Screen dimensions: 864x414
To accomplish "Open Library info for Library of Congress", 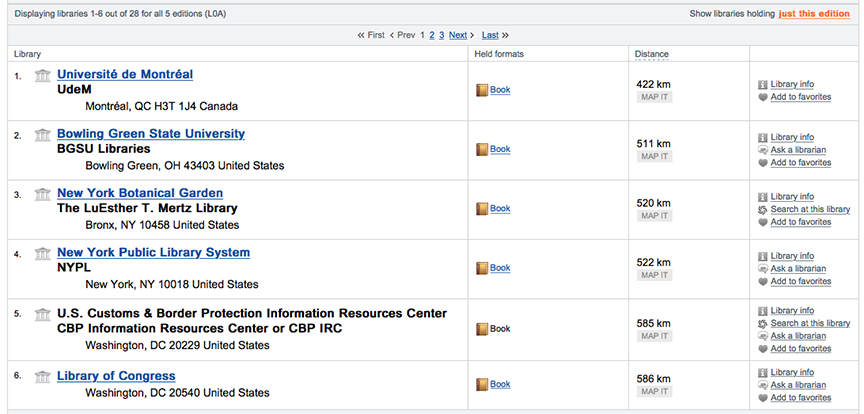I will [x=792, y=373].
